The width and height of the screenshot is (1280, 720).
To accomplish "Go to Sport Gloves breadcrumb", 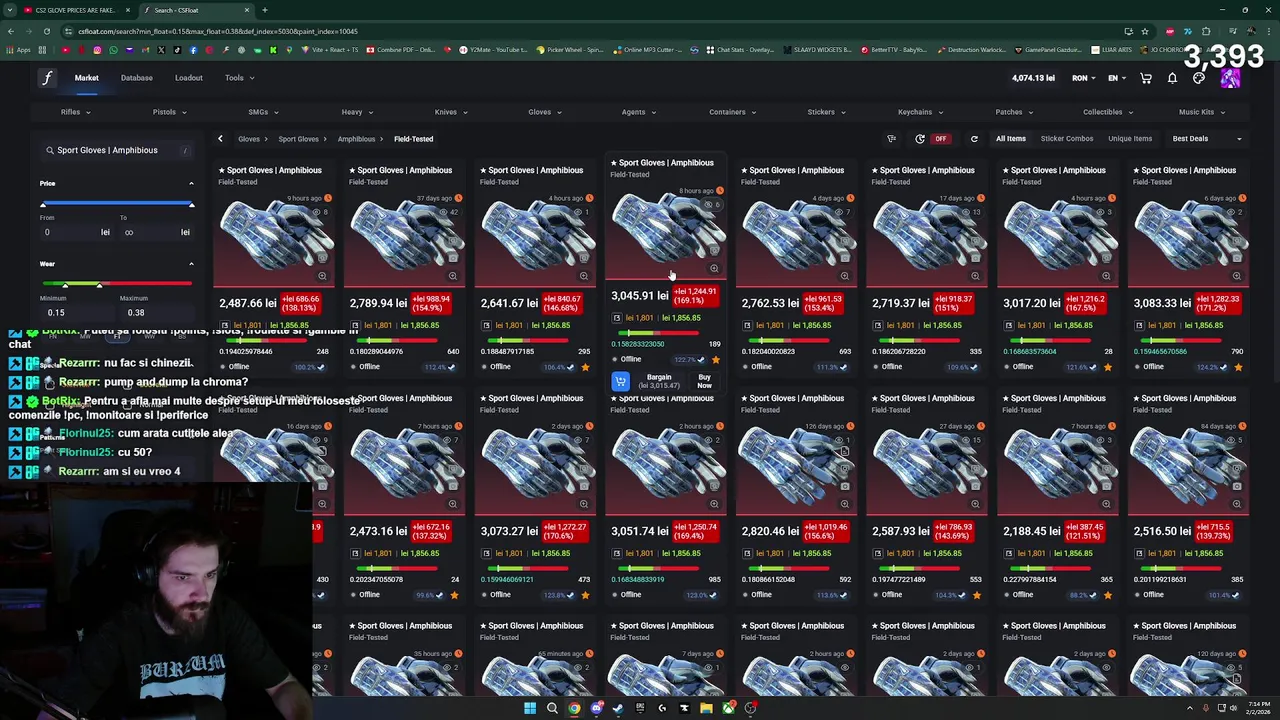I will 299,139.
